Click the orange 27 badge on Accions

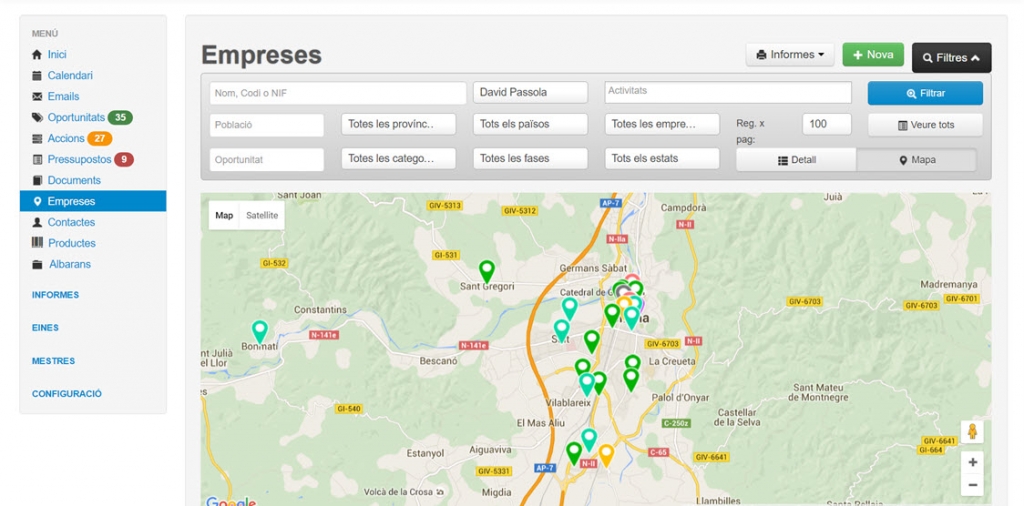click(x=100, y=138)
